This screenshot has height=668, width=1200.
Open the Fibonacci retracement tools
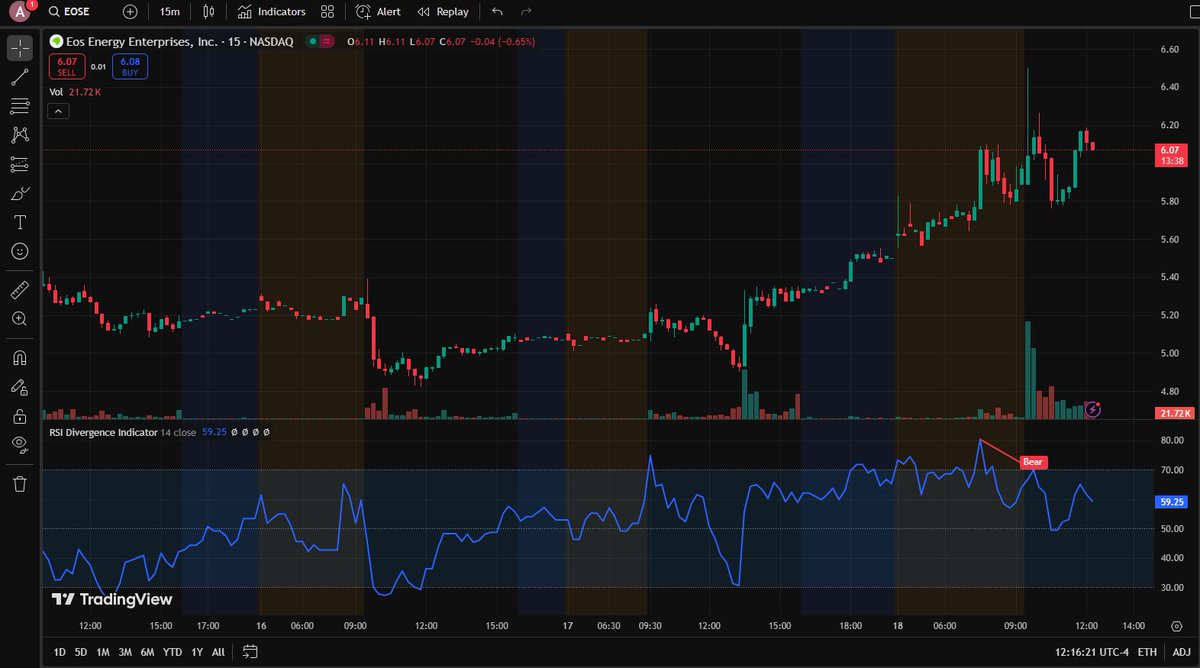(20, 106)
